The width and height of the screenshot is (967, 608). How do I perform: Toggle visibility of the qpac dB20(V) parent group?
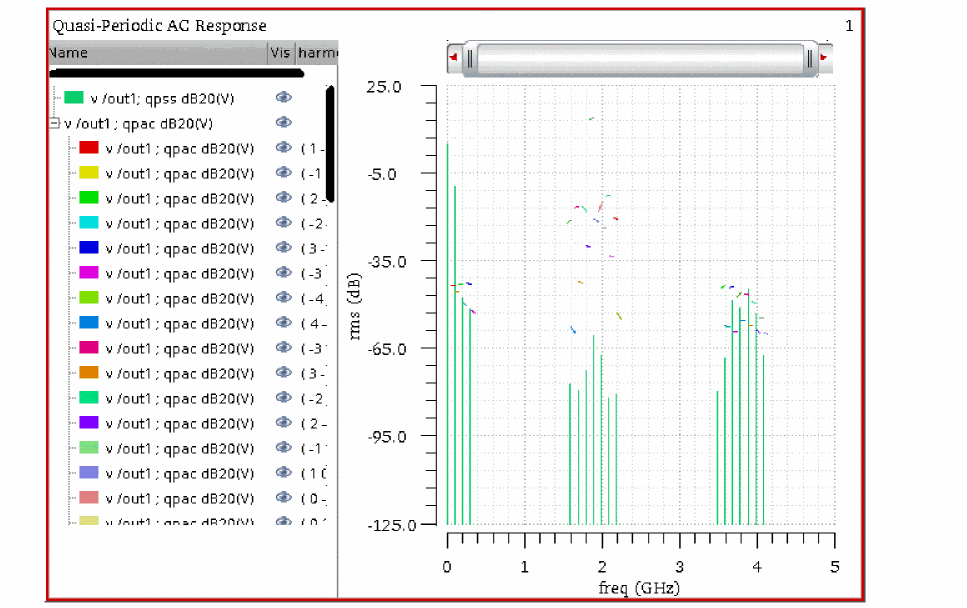click(x=283, y=123)
